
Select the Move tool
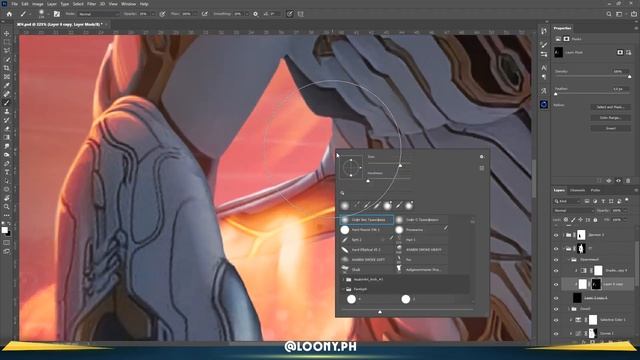point(7,33)
